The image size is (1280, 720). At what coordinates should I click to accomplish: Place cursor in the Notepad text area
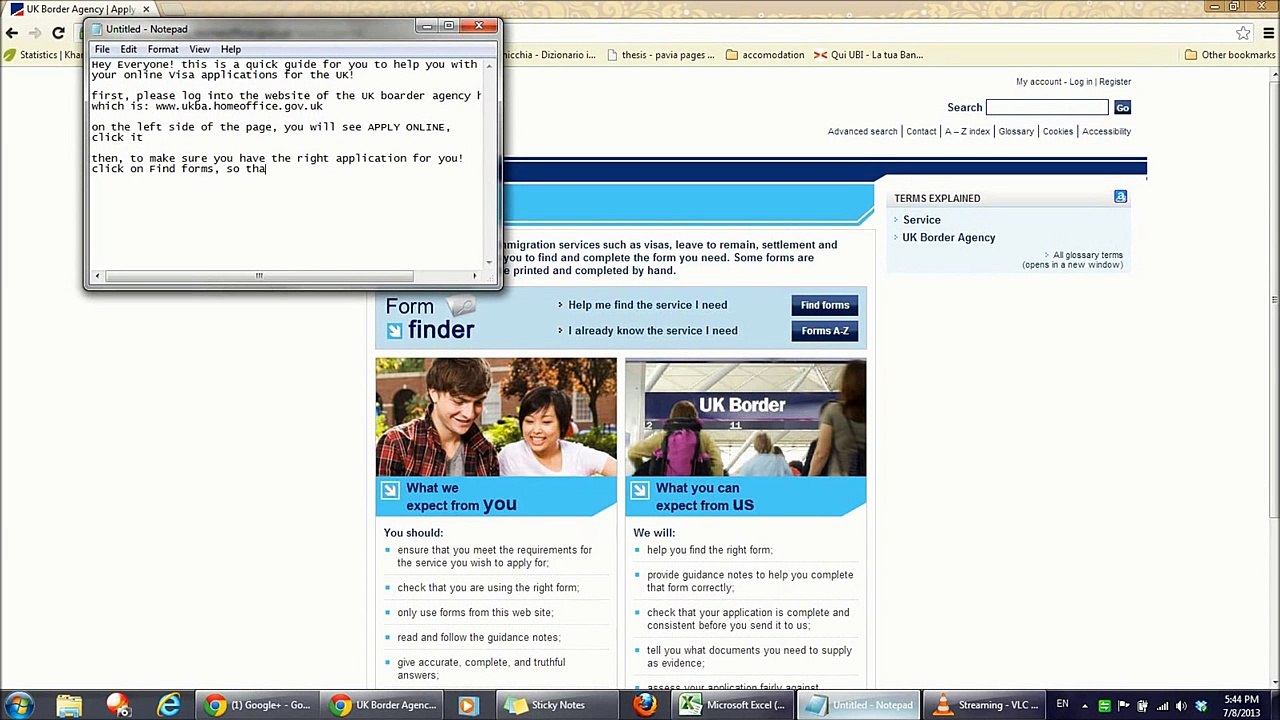[286, 164]
